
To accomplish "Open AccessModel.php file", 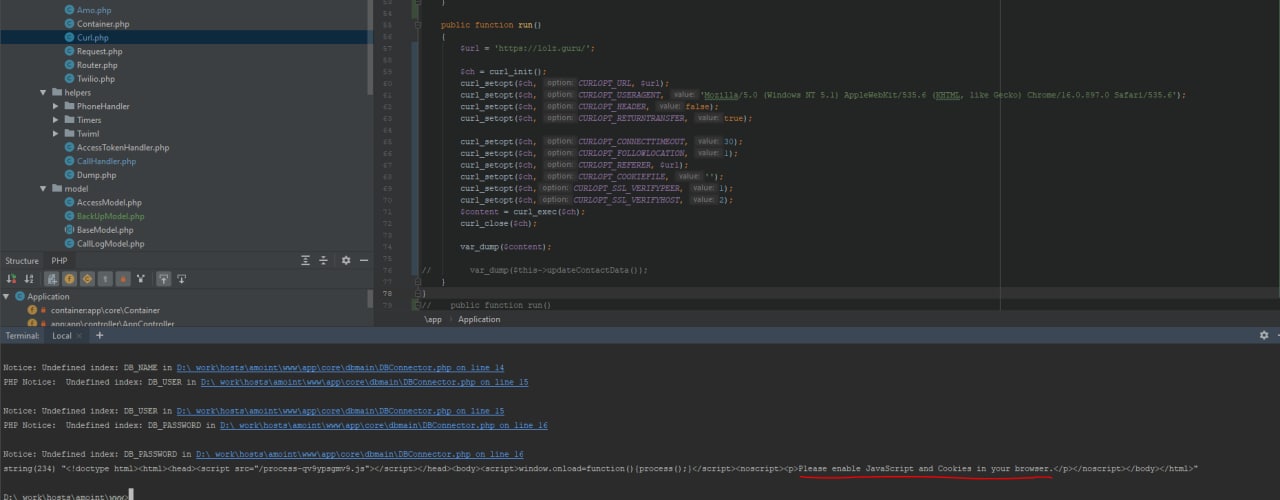I will [109, 202].
